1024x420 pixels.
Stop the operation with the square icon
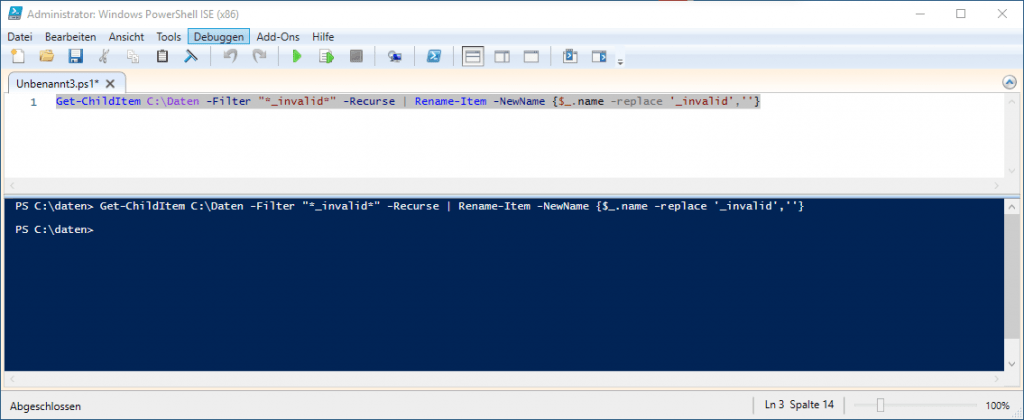point(355,56)
